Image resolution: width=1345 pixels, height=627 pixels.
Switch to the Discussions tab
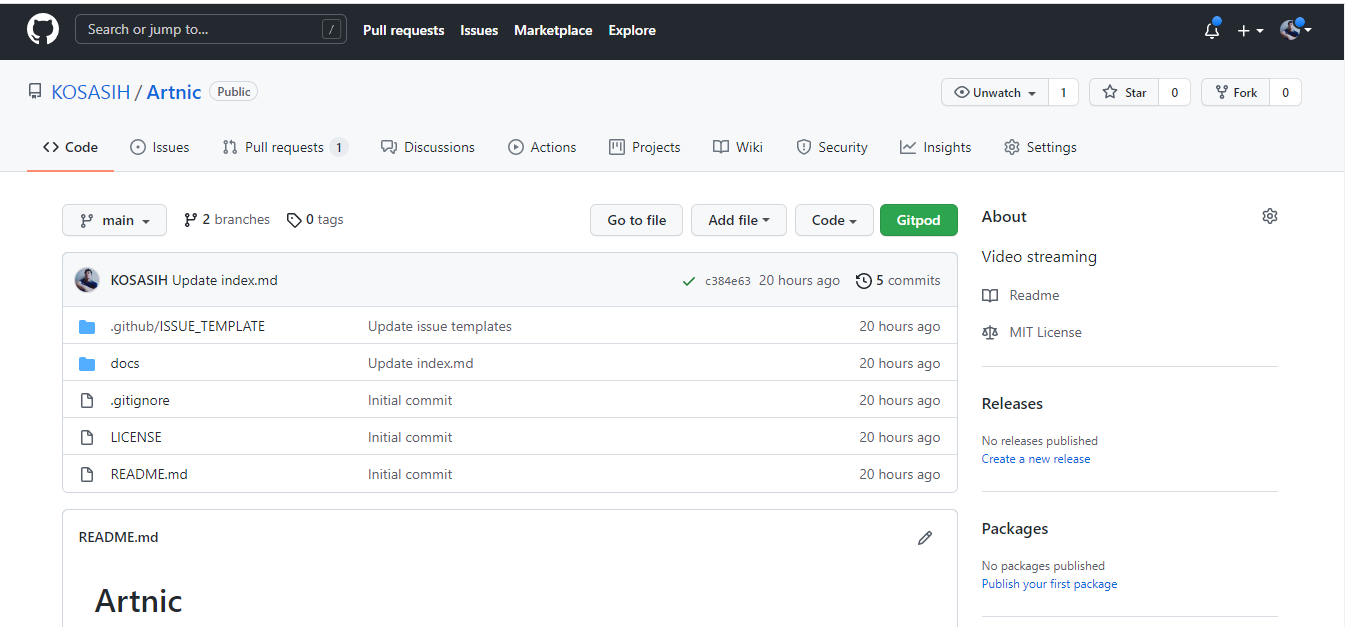[428, 147]
